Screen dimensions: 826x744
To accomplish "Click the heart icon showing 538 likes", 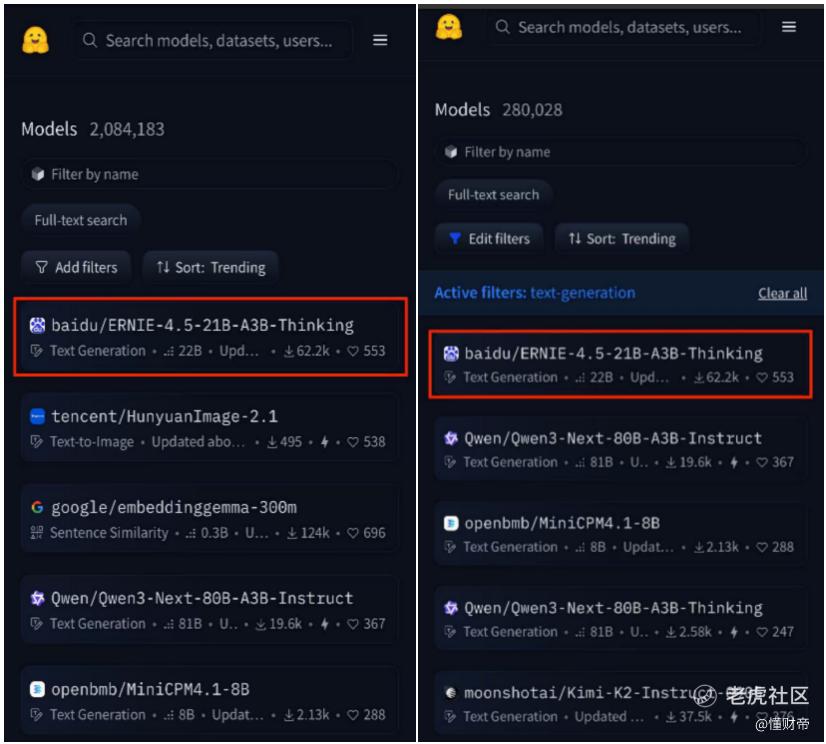I will [352, 442].
